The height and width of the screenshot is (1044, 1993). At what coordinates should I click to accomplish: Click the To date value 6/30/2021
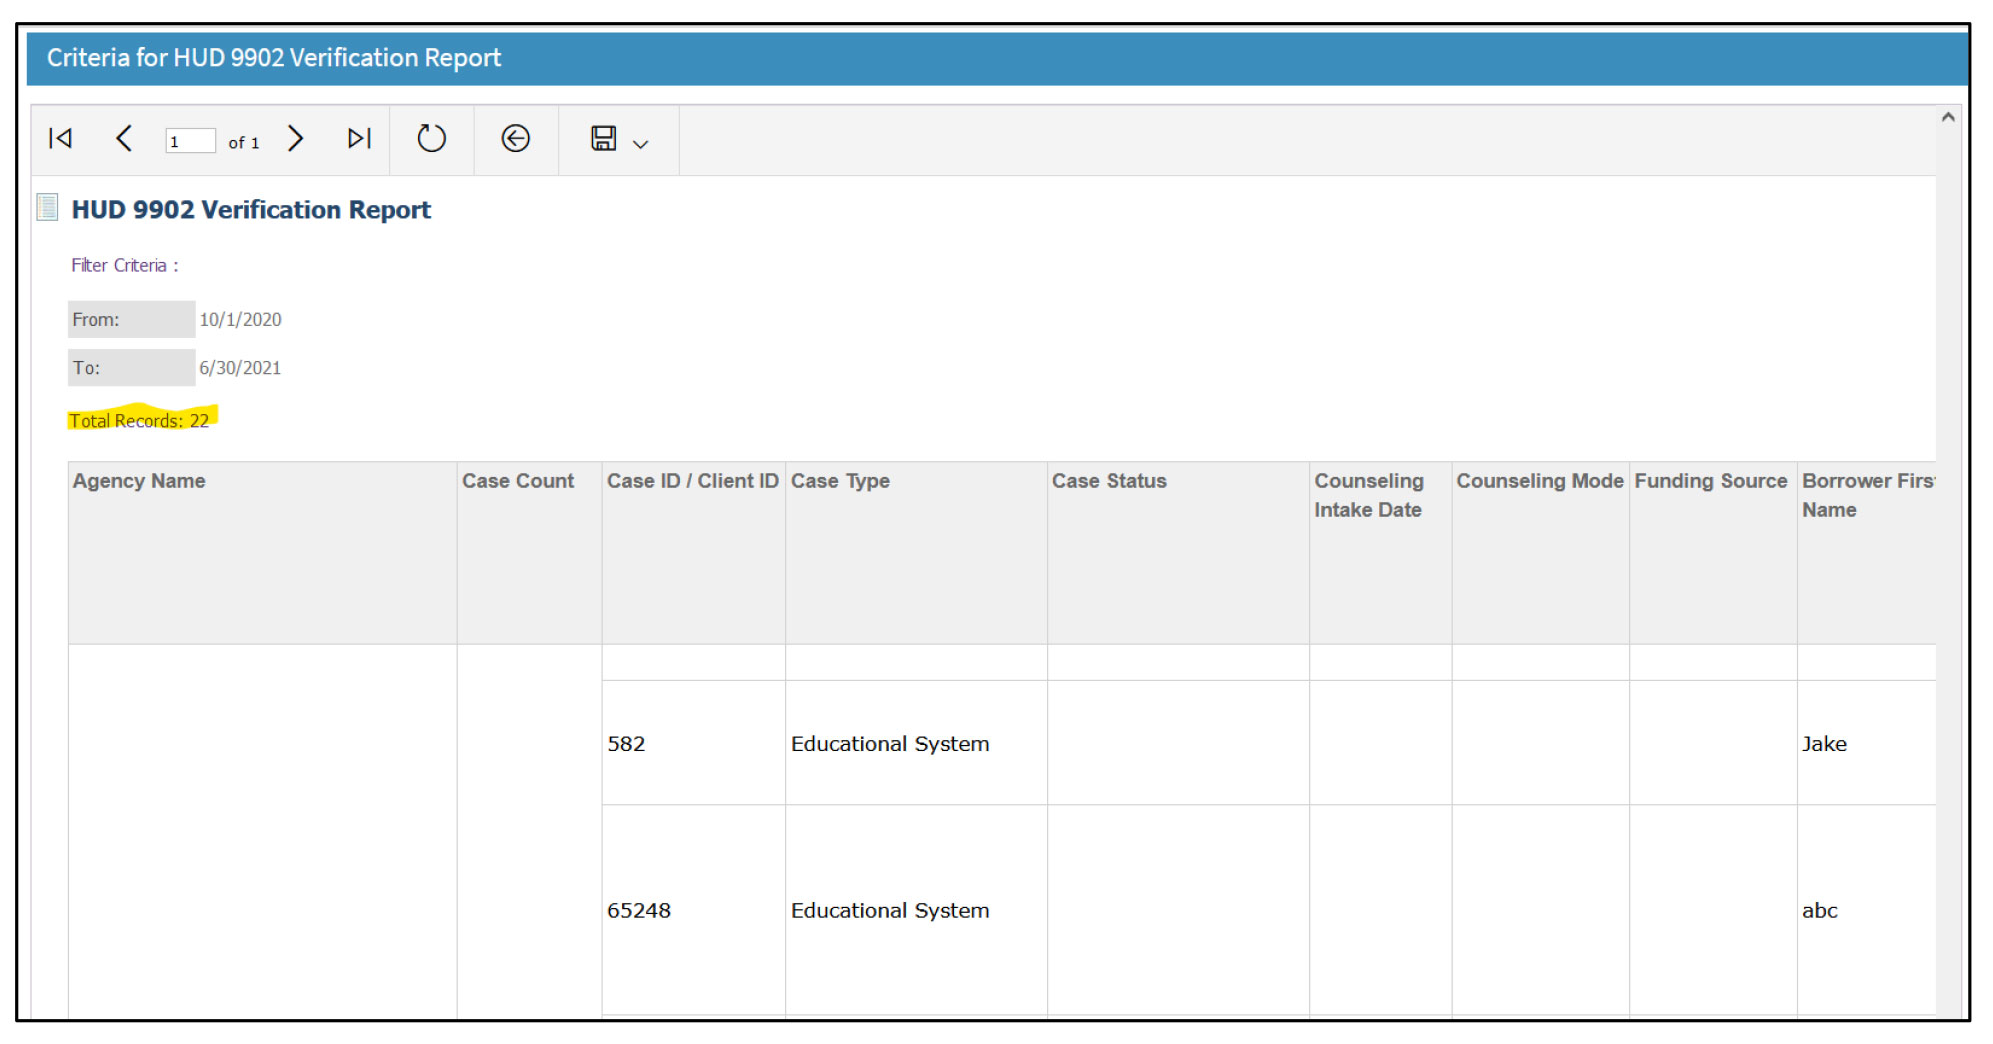pos(240,367)
